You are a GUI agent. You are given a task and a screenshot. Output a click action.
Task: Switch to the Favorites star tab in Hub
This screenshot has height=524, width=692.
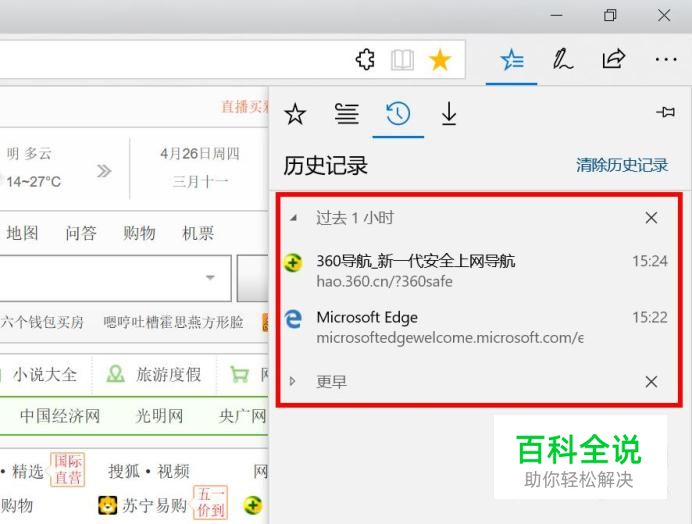pos(295,114)
